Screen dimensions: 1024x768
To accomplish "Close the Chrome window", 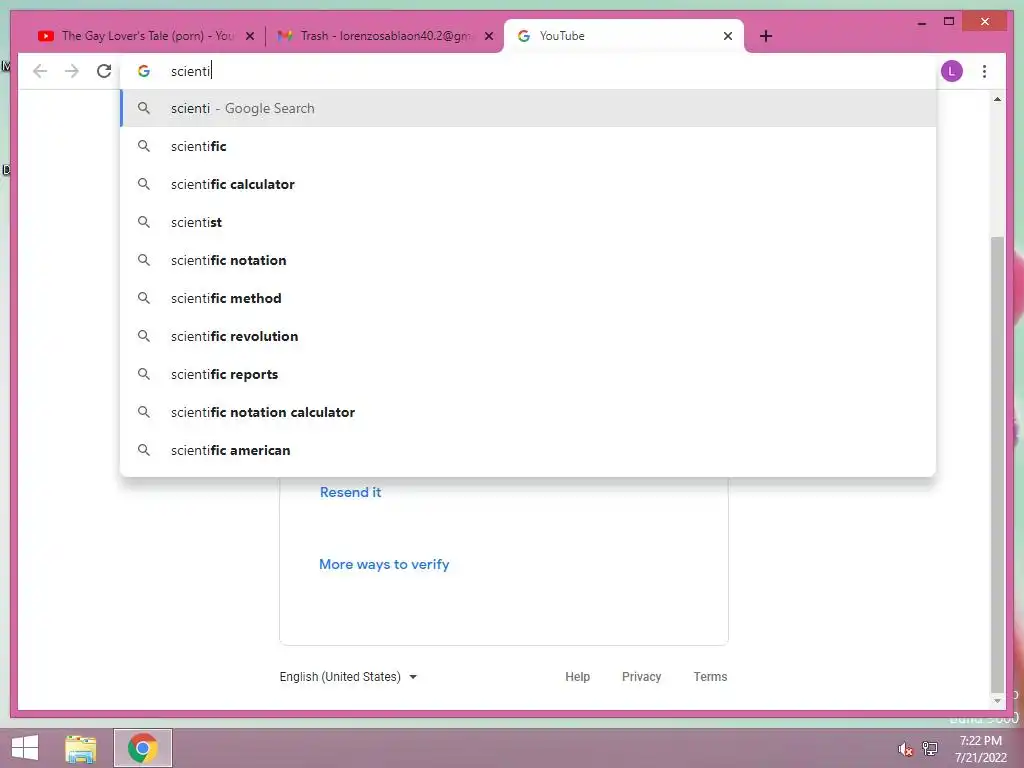I will tap(985, 22).
